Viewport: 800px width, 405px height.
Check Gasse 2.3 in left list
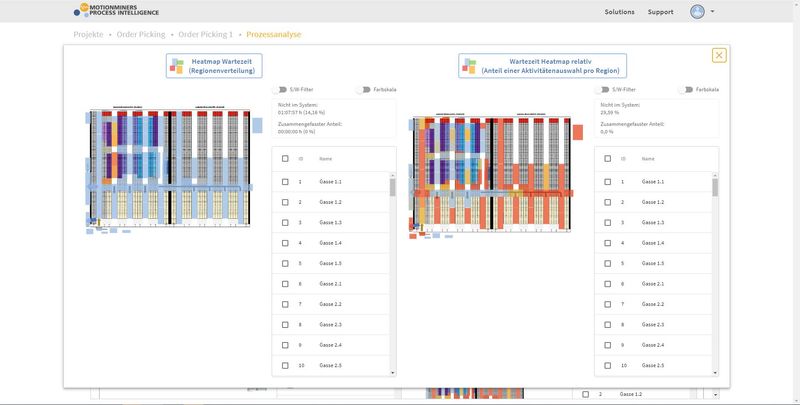(285, 324)
